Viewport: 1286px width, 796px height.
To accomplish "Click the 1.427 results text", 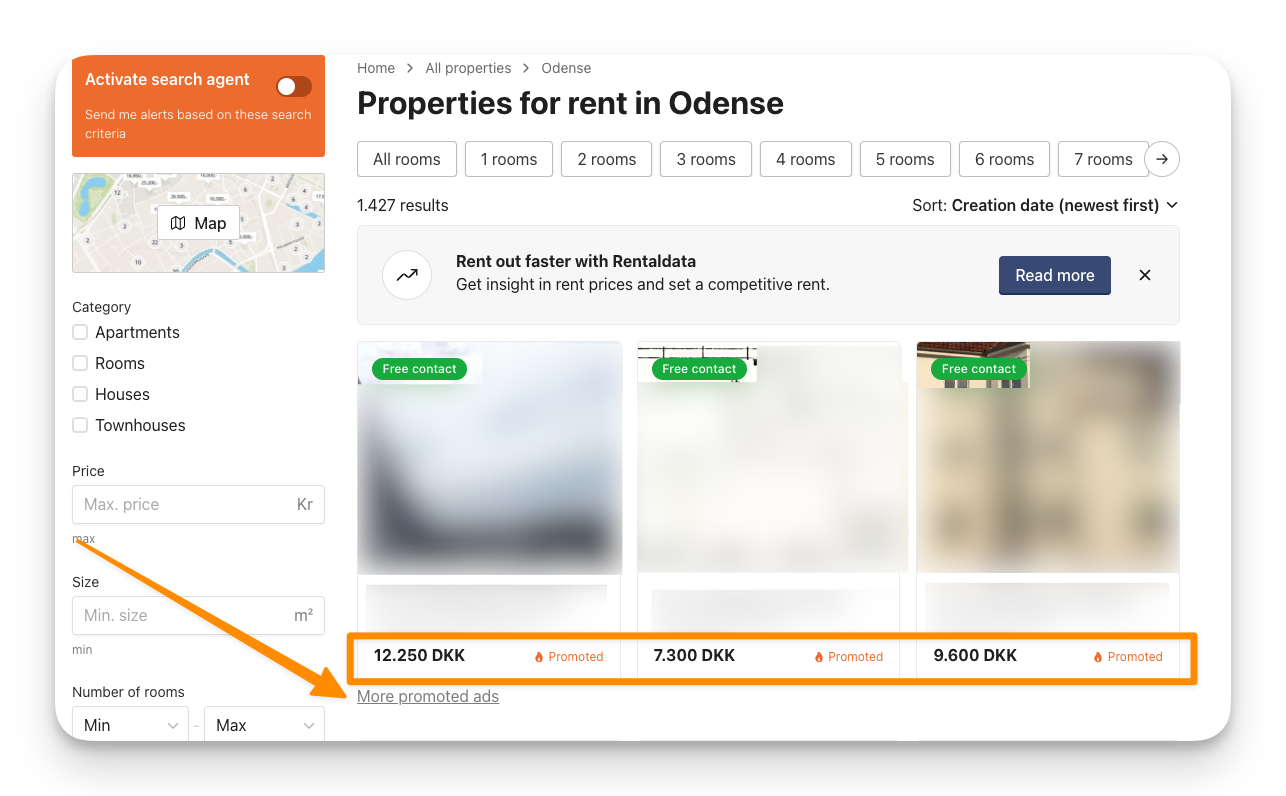I will pos(403,205).
